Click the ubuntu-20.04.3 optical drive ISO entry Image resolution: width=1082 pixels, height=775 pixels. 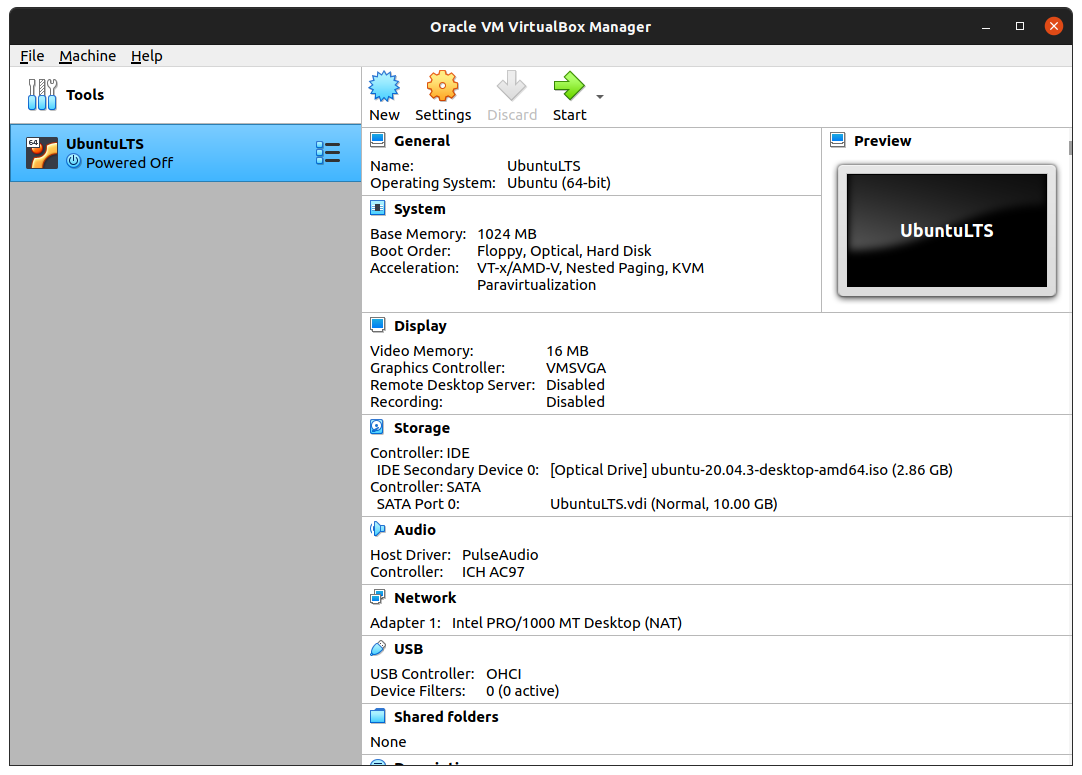(x=750, y=470)
